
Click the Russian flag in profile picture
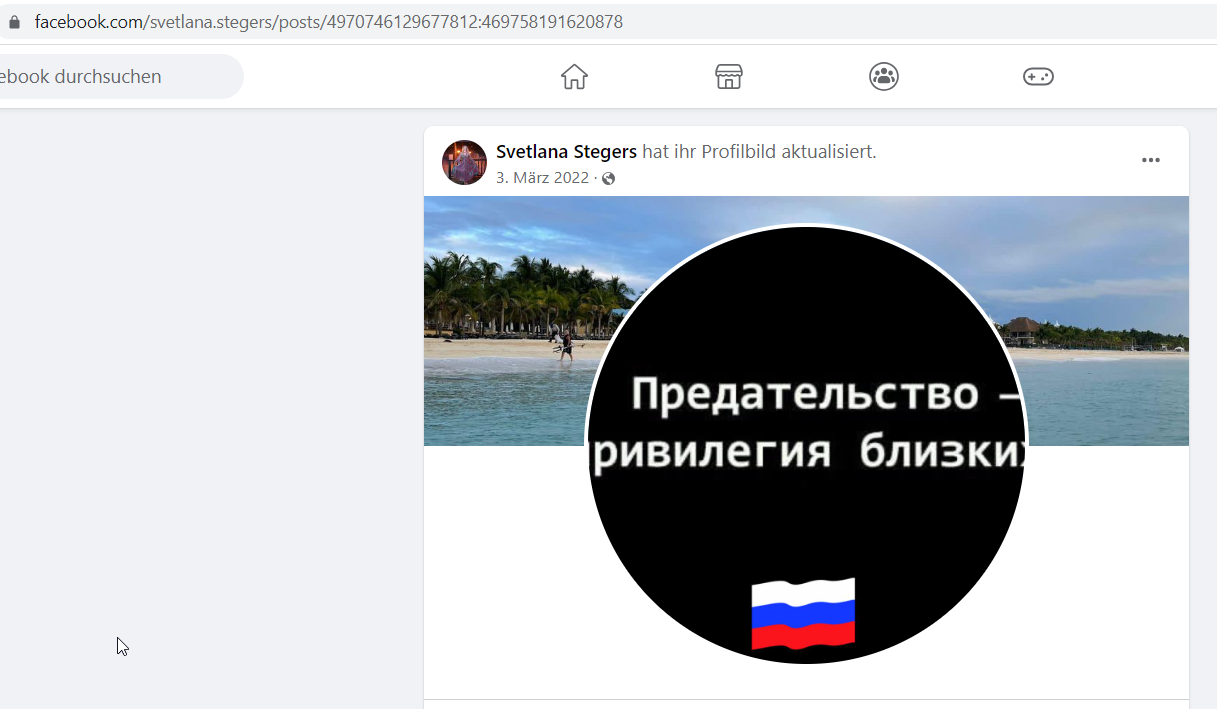tap(803, 614)
